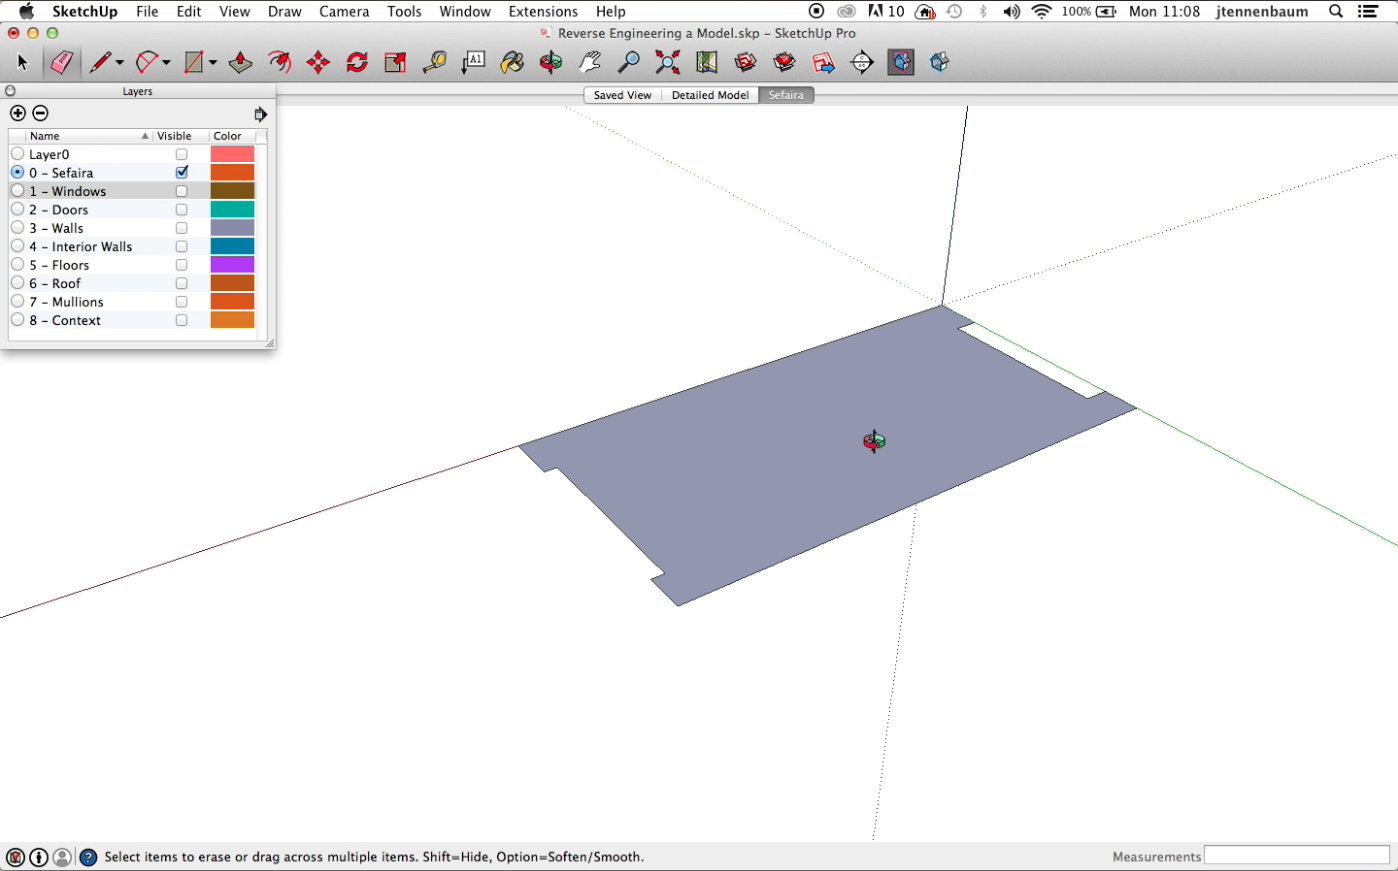This screenshot has height=871, width=1398.
Task: Click the Measurements input box
Action: click(1296, 856)
